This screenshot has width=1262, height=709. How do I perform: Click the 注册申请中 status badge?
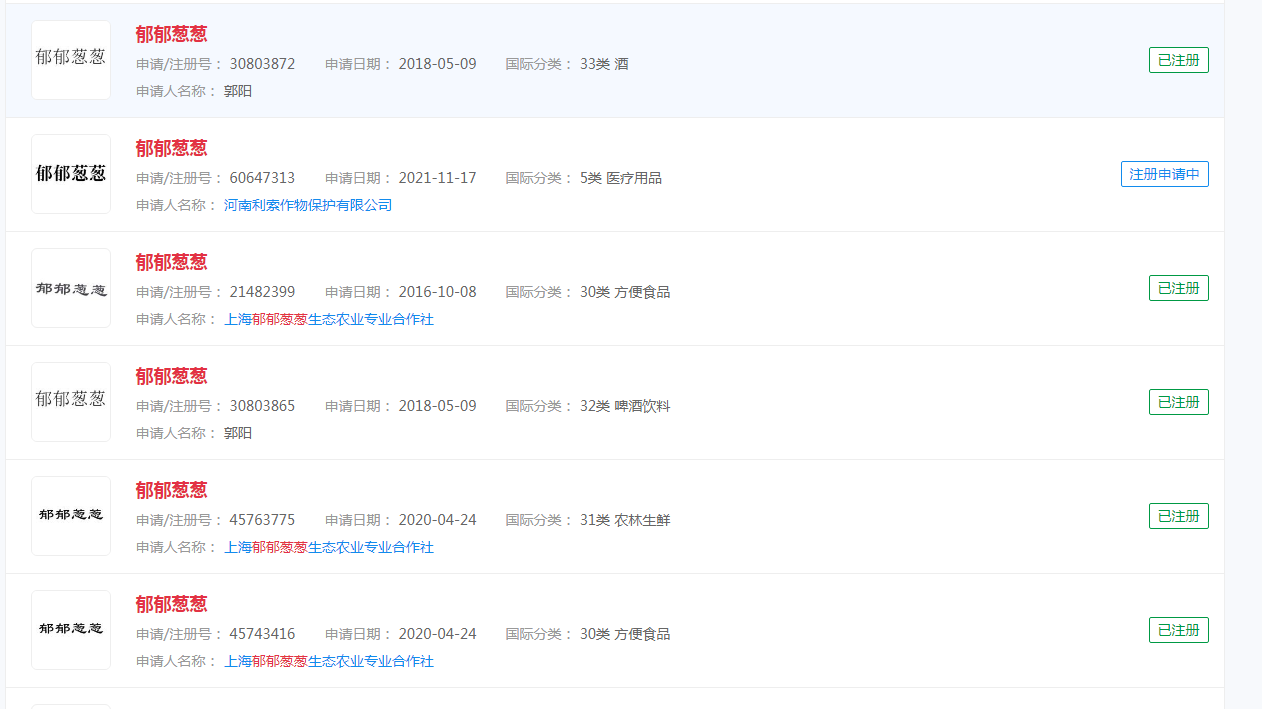(x=1164, y=174)
